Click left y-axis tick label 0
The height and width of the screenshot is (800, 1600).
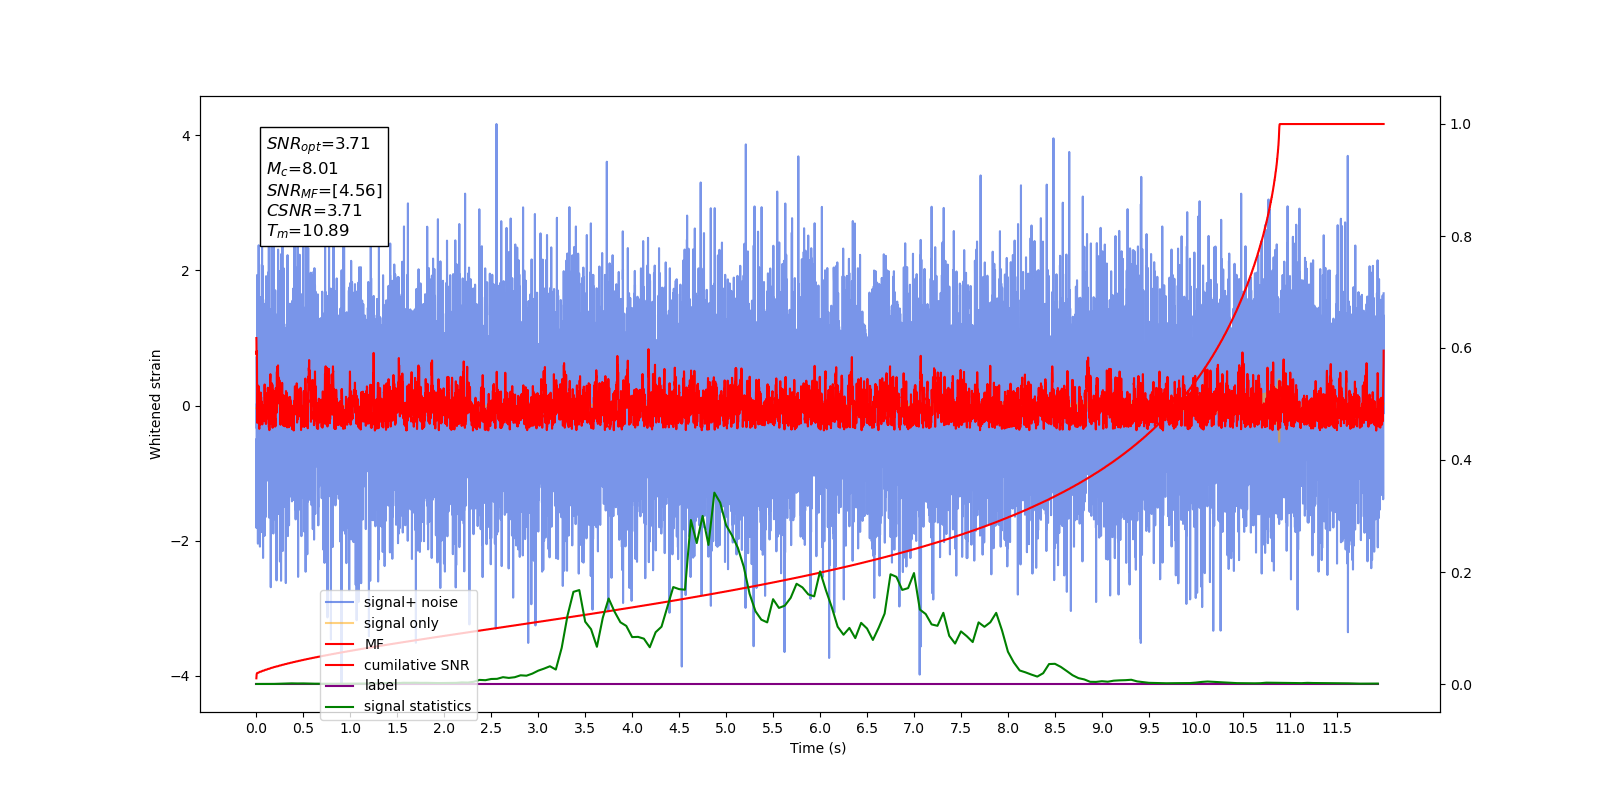(x=186, y=406)
